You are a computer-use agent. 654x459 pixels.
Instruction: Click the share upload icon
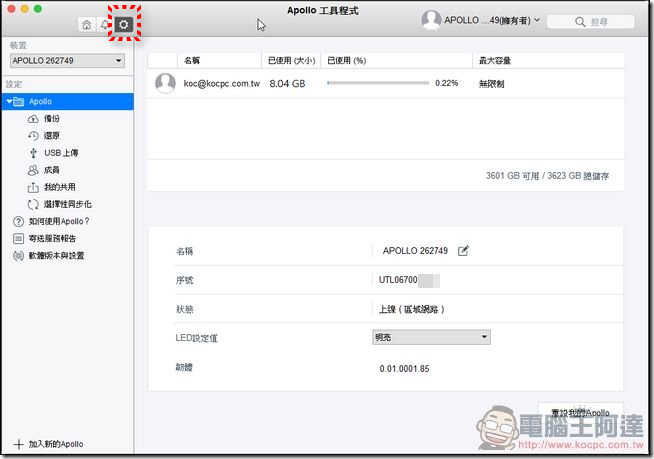(33, 187)
